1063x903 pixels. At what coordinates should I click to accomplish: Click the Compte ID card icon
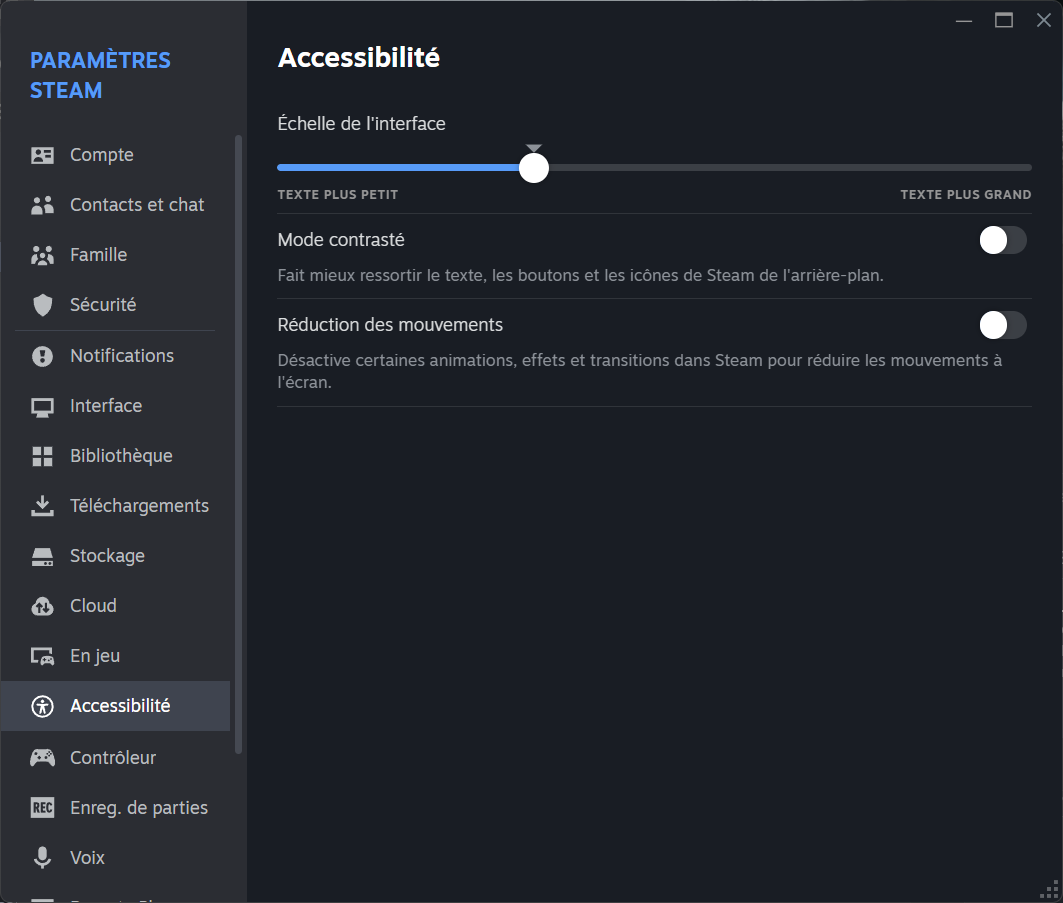click(x=42, y=155)
